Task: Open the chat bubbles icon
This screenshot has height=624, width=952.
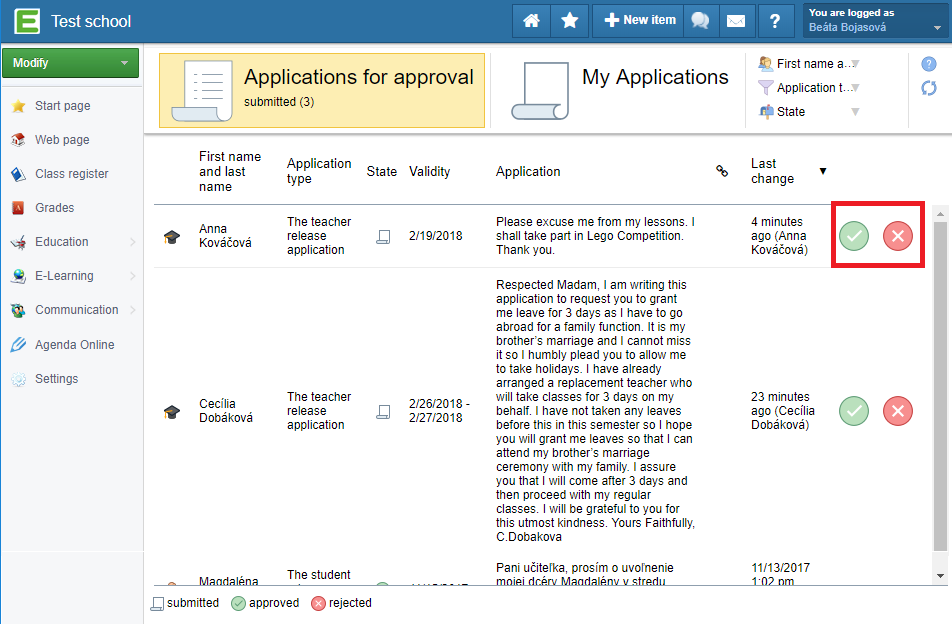Action: click(x=700, y=21)
